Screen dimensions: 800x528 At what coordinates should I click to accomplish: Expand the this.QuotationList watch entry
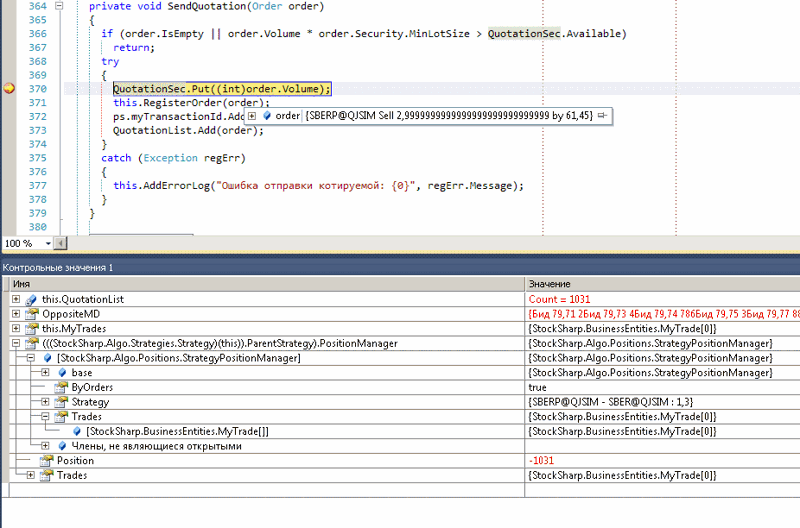tap(16, 299)
